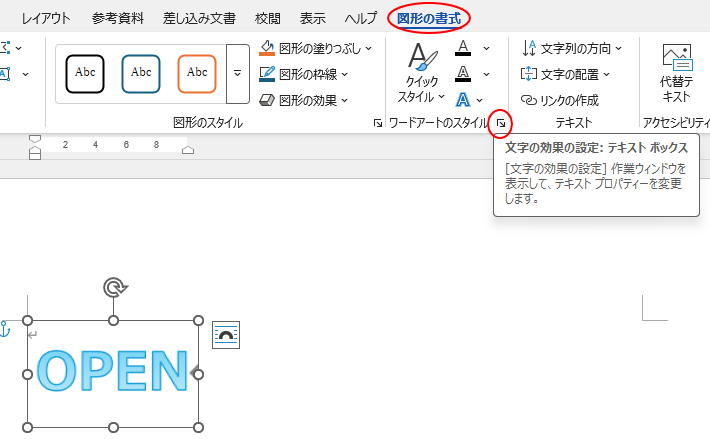Click the 図形の効果 icon

pyautogui.click(x=267, y=100)
